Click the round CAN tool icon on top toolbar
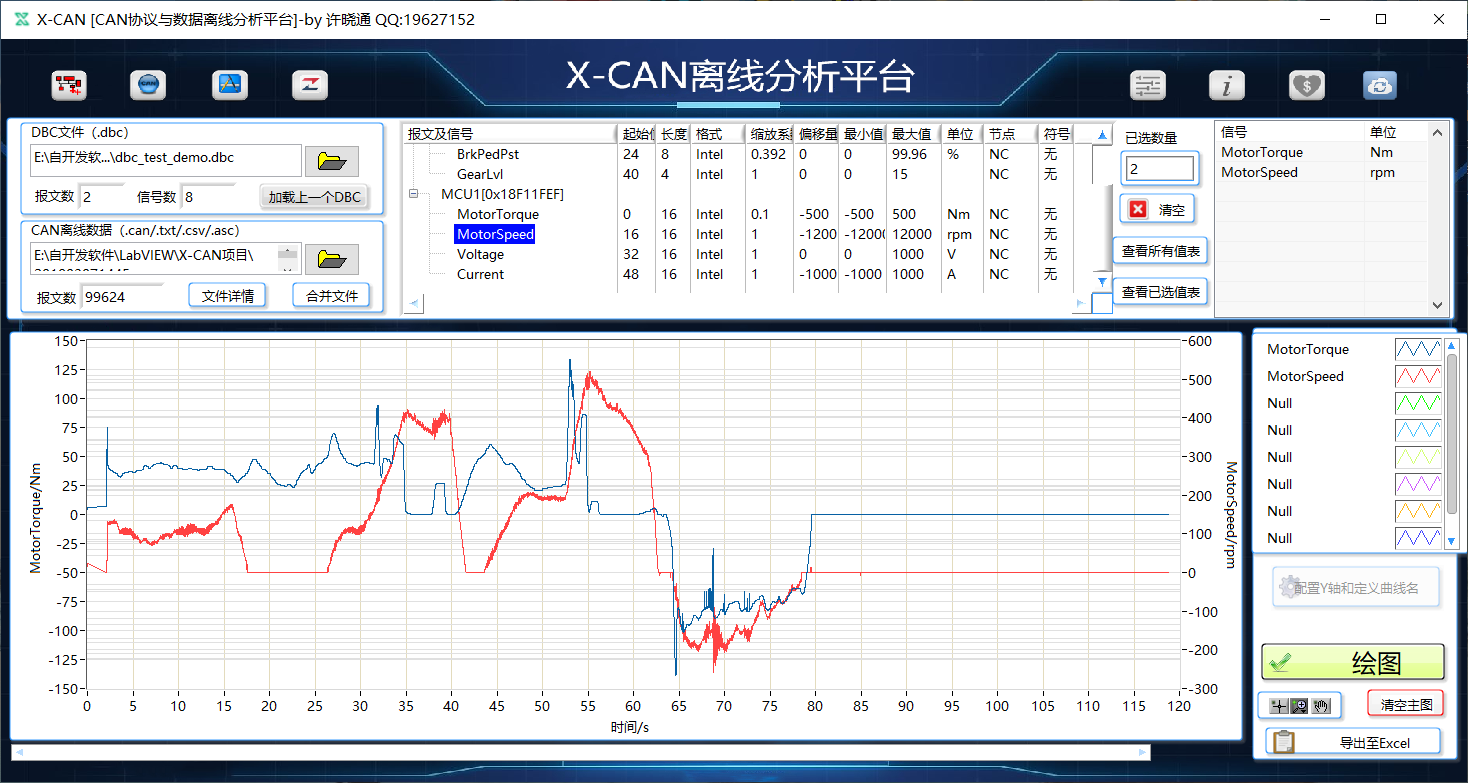This screenshot has height=783, width=1468. pos(148,85)
